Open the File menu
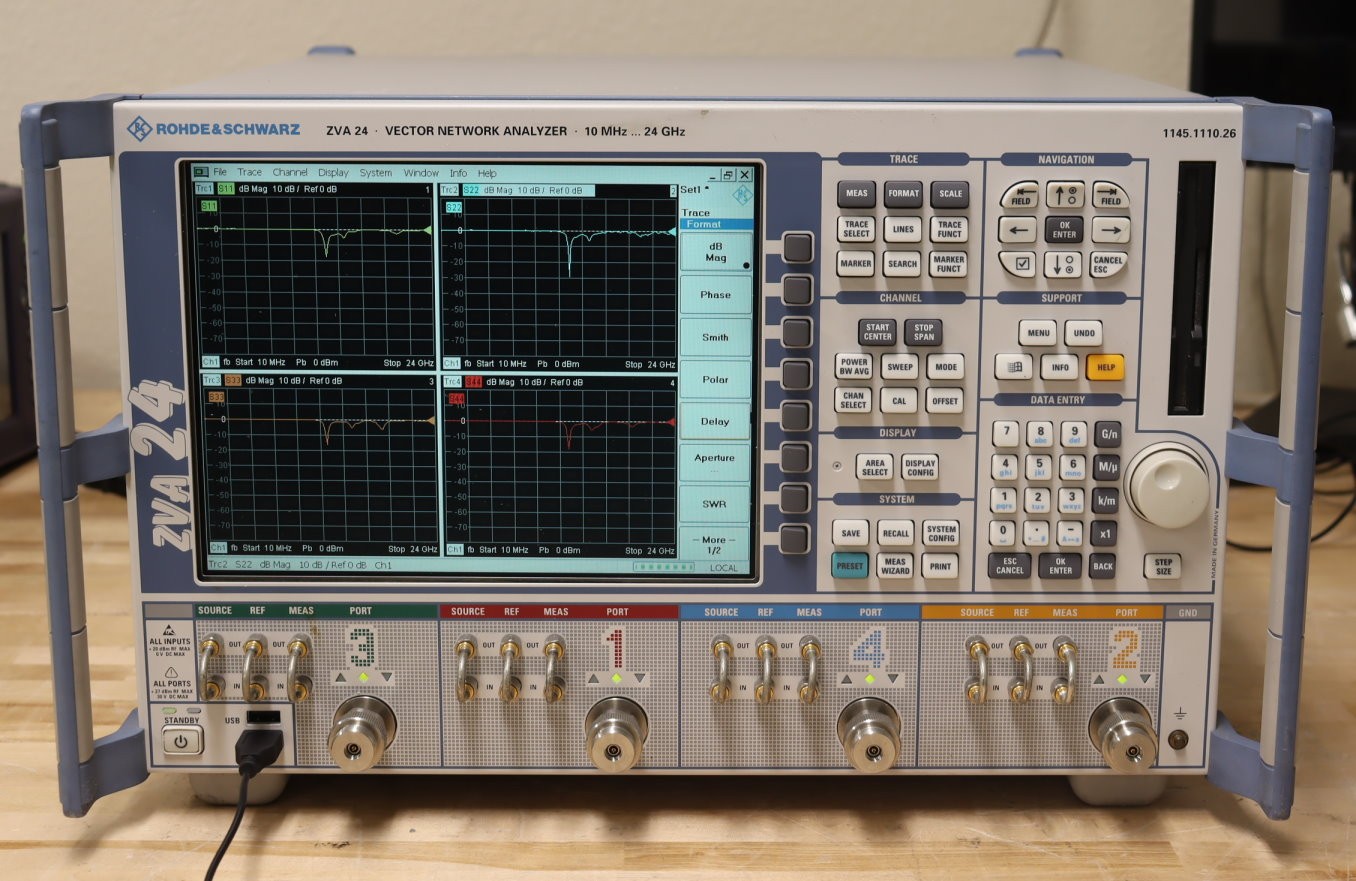Image resolution: width=1356 pixels, height=881 pixels. coord(219,172)
